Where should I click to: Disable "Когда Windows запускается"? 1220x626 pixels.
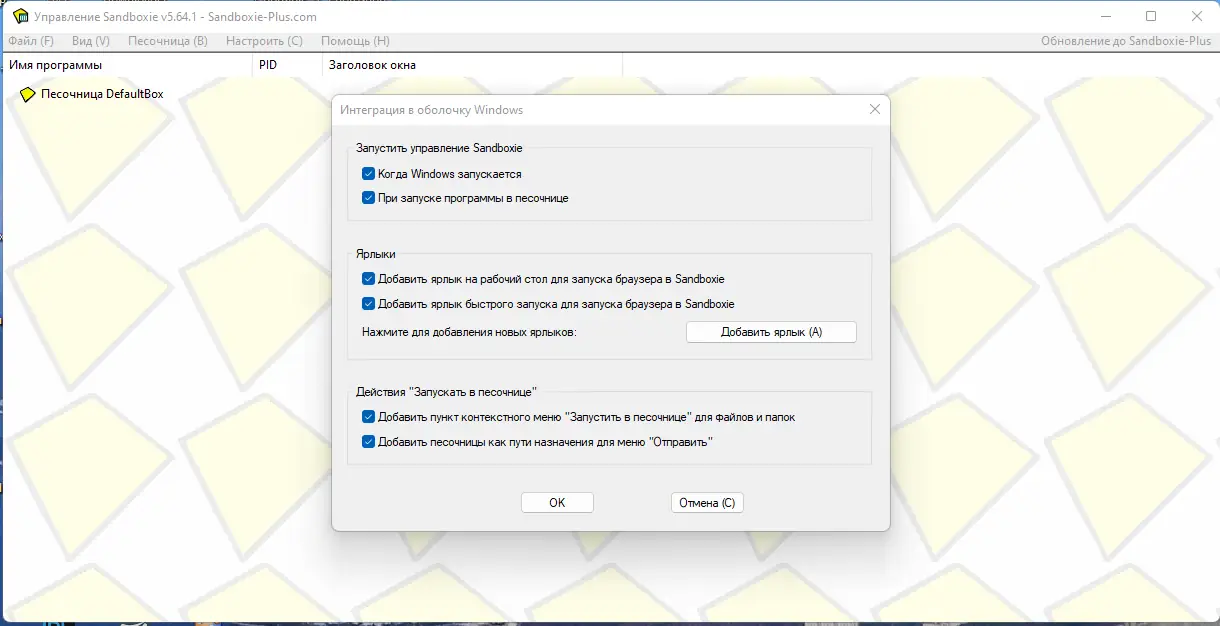click(x=369, y=172)
